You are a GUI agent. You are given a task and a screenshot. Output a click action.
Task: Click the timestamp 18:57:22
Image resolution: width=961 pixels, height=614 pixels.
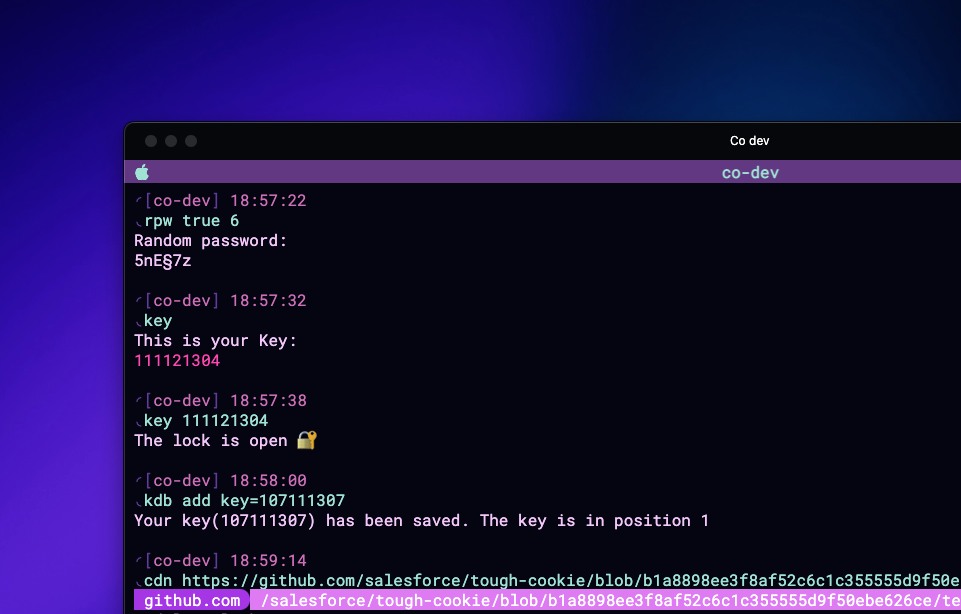pos(266,200)
